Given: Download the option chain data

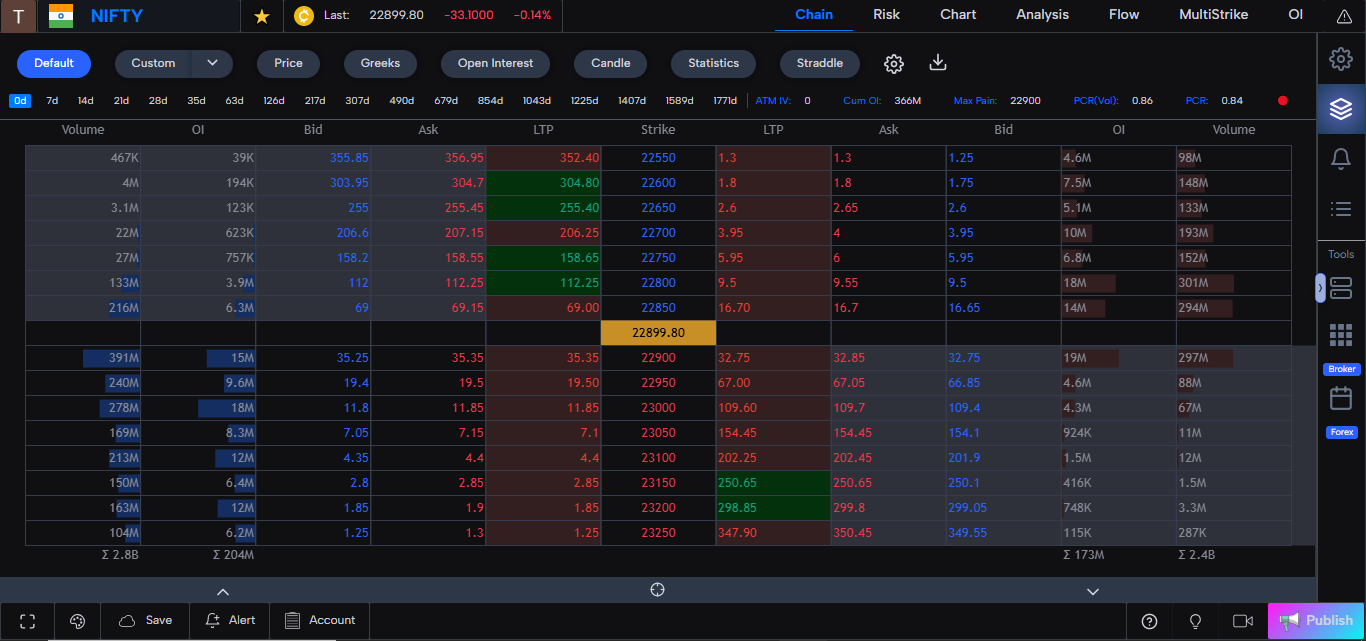Looking at the screenshot, I should pos(937,63).
